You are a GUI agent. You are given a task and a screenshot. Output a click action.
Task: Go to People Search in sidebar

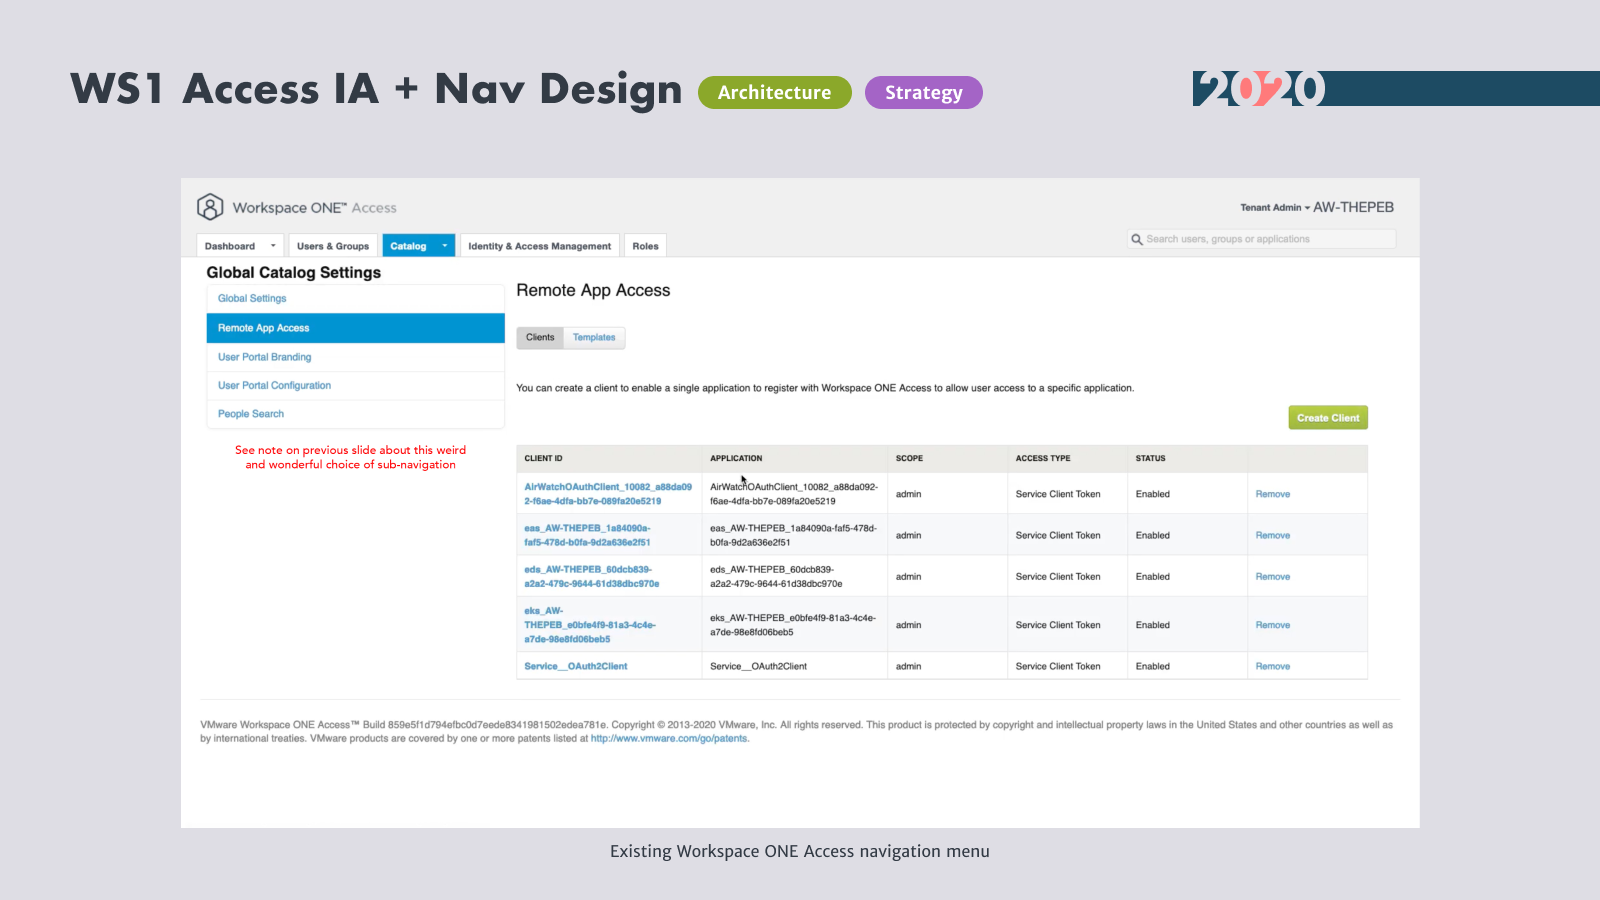pyautogui.click(x=251, y=414)
